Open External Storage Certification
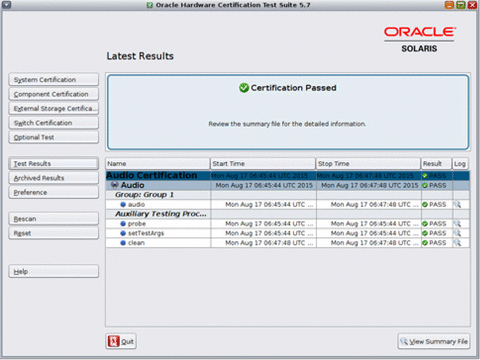Viewport: 480px width, 360px height. (x=54, y=108)
